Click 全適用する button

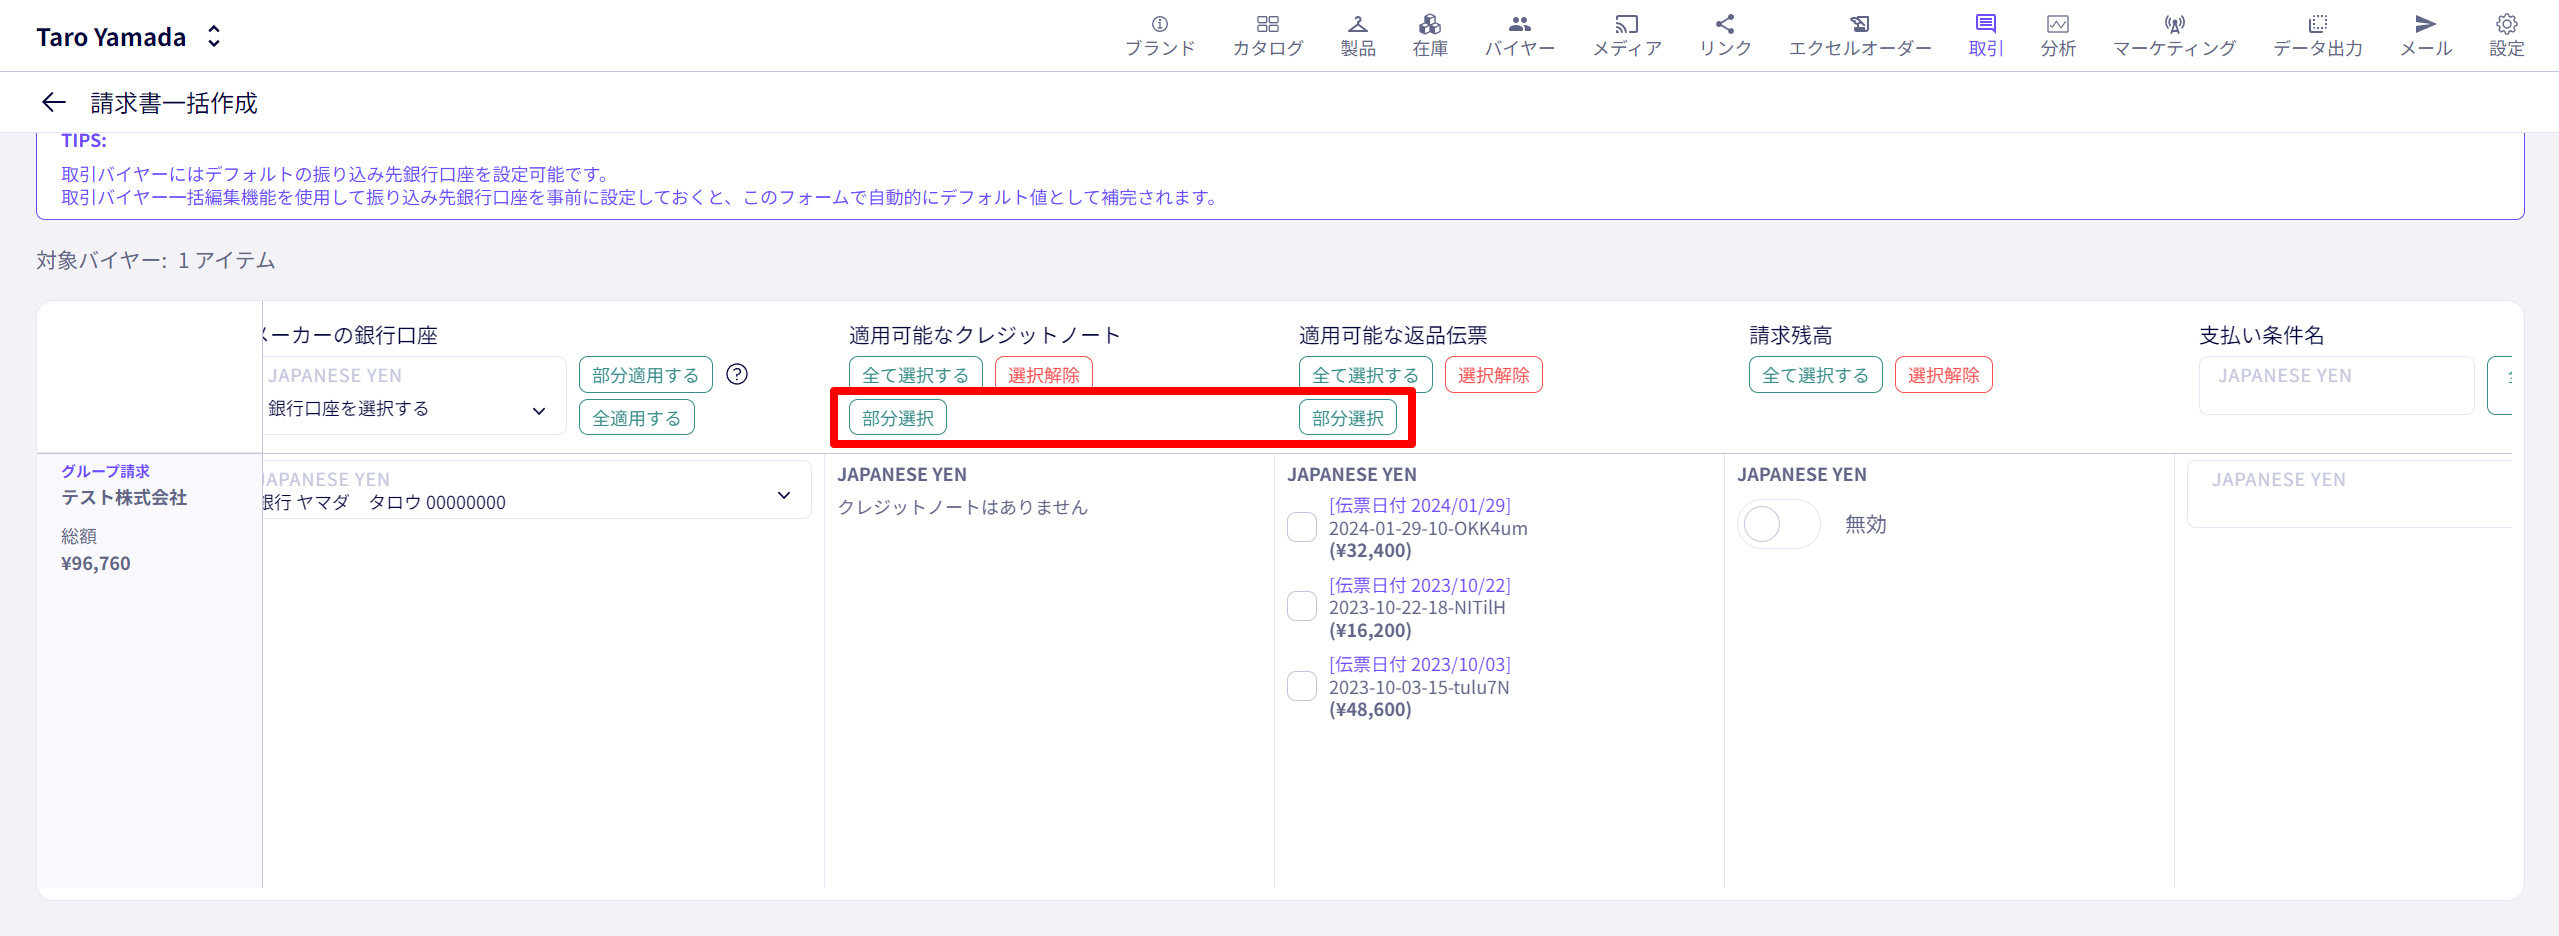click(636, 418)
